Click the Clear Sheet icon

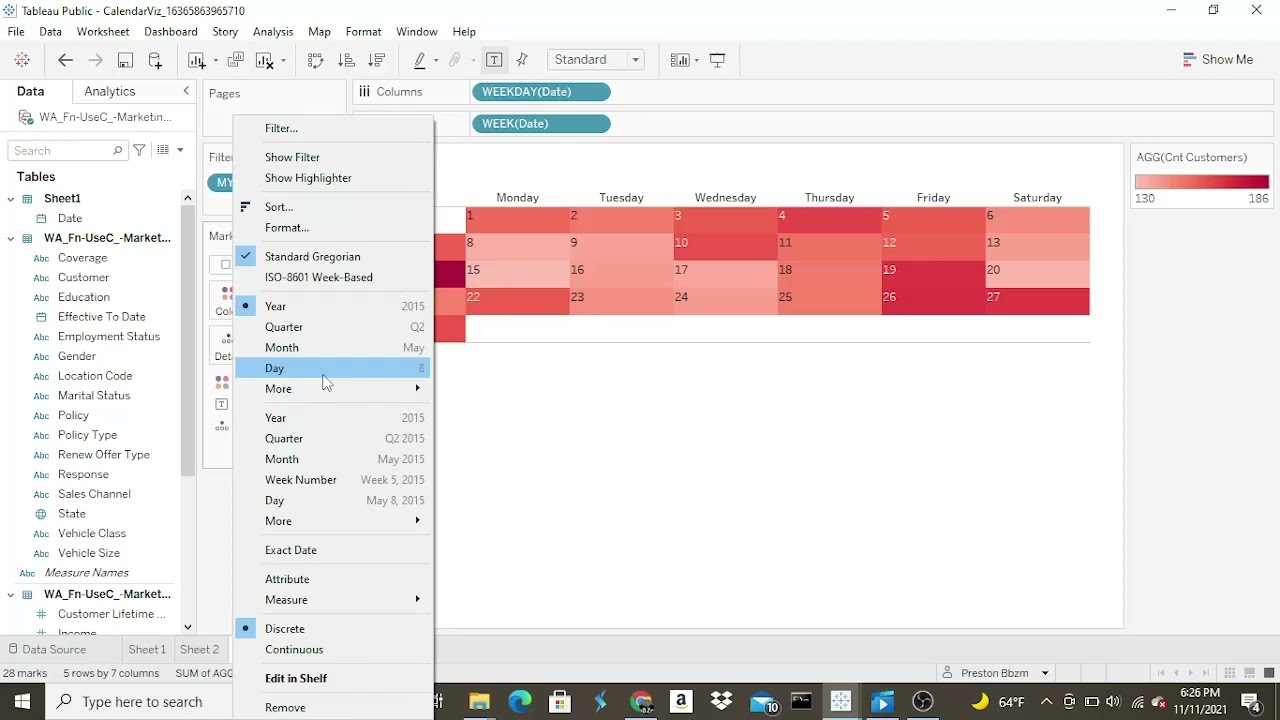[265, 60]
